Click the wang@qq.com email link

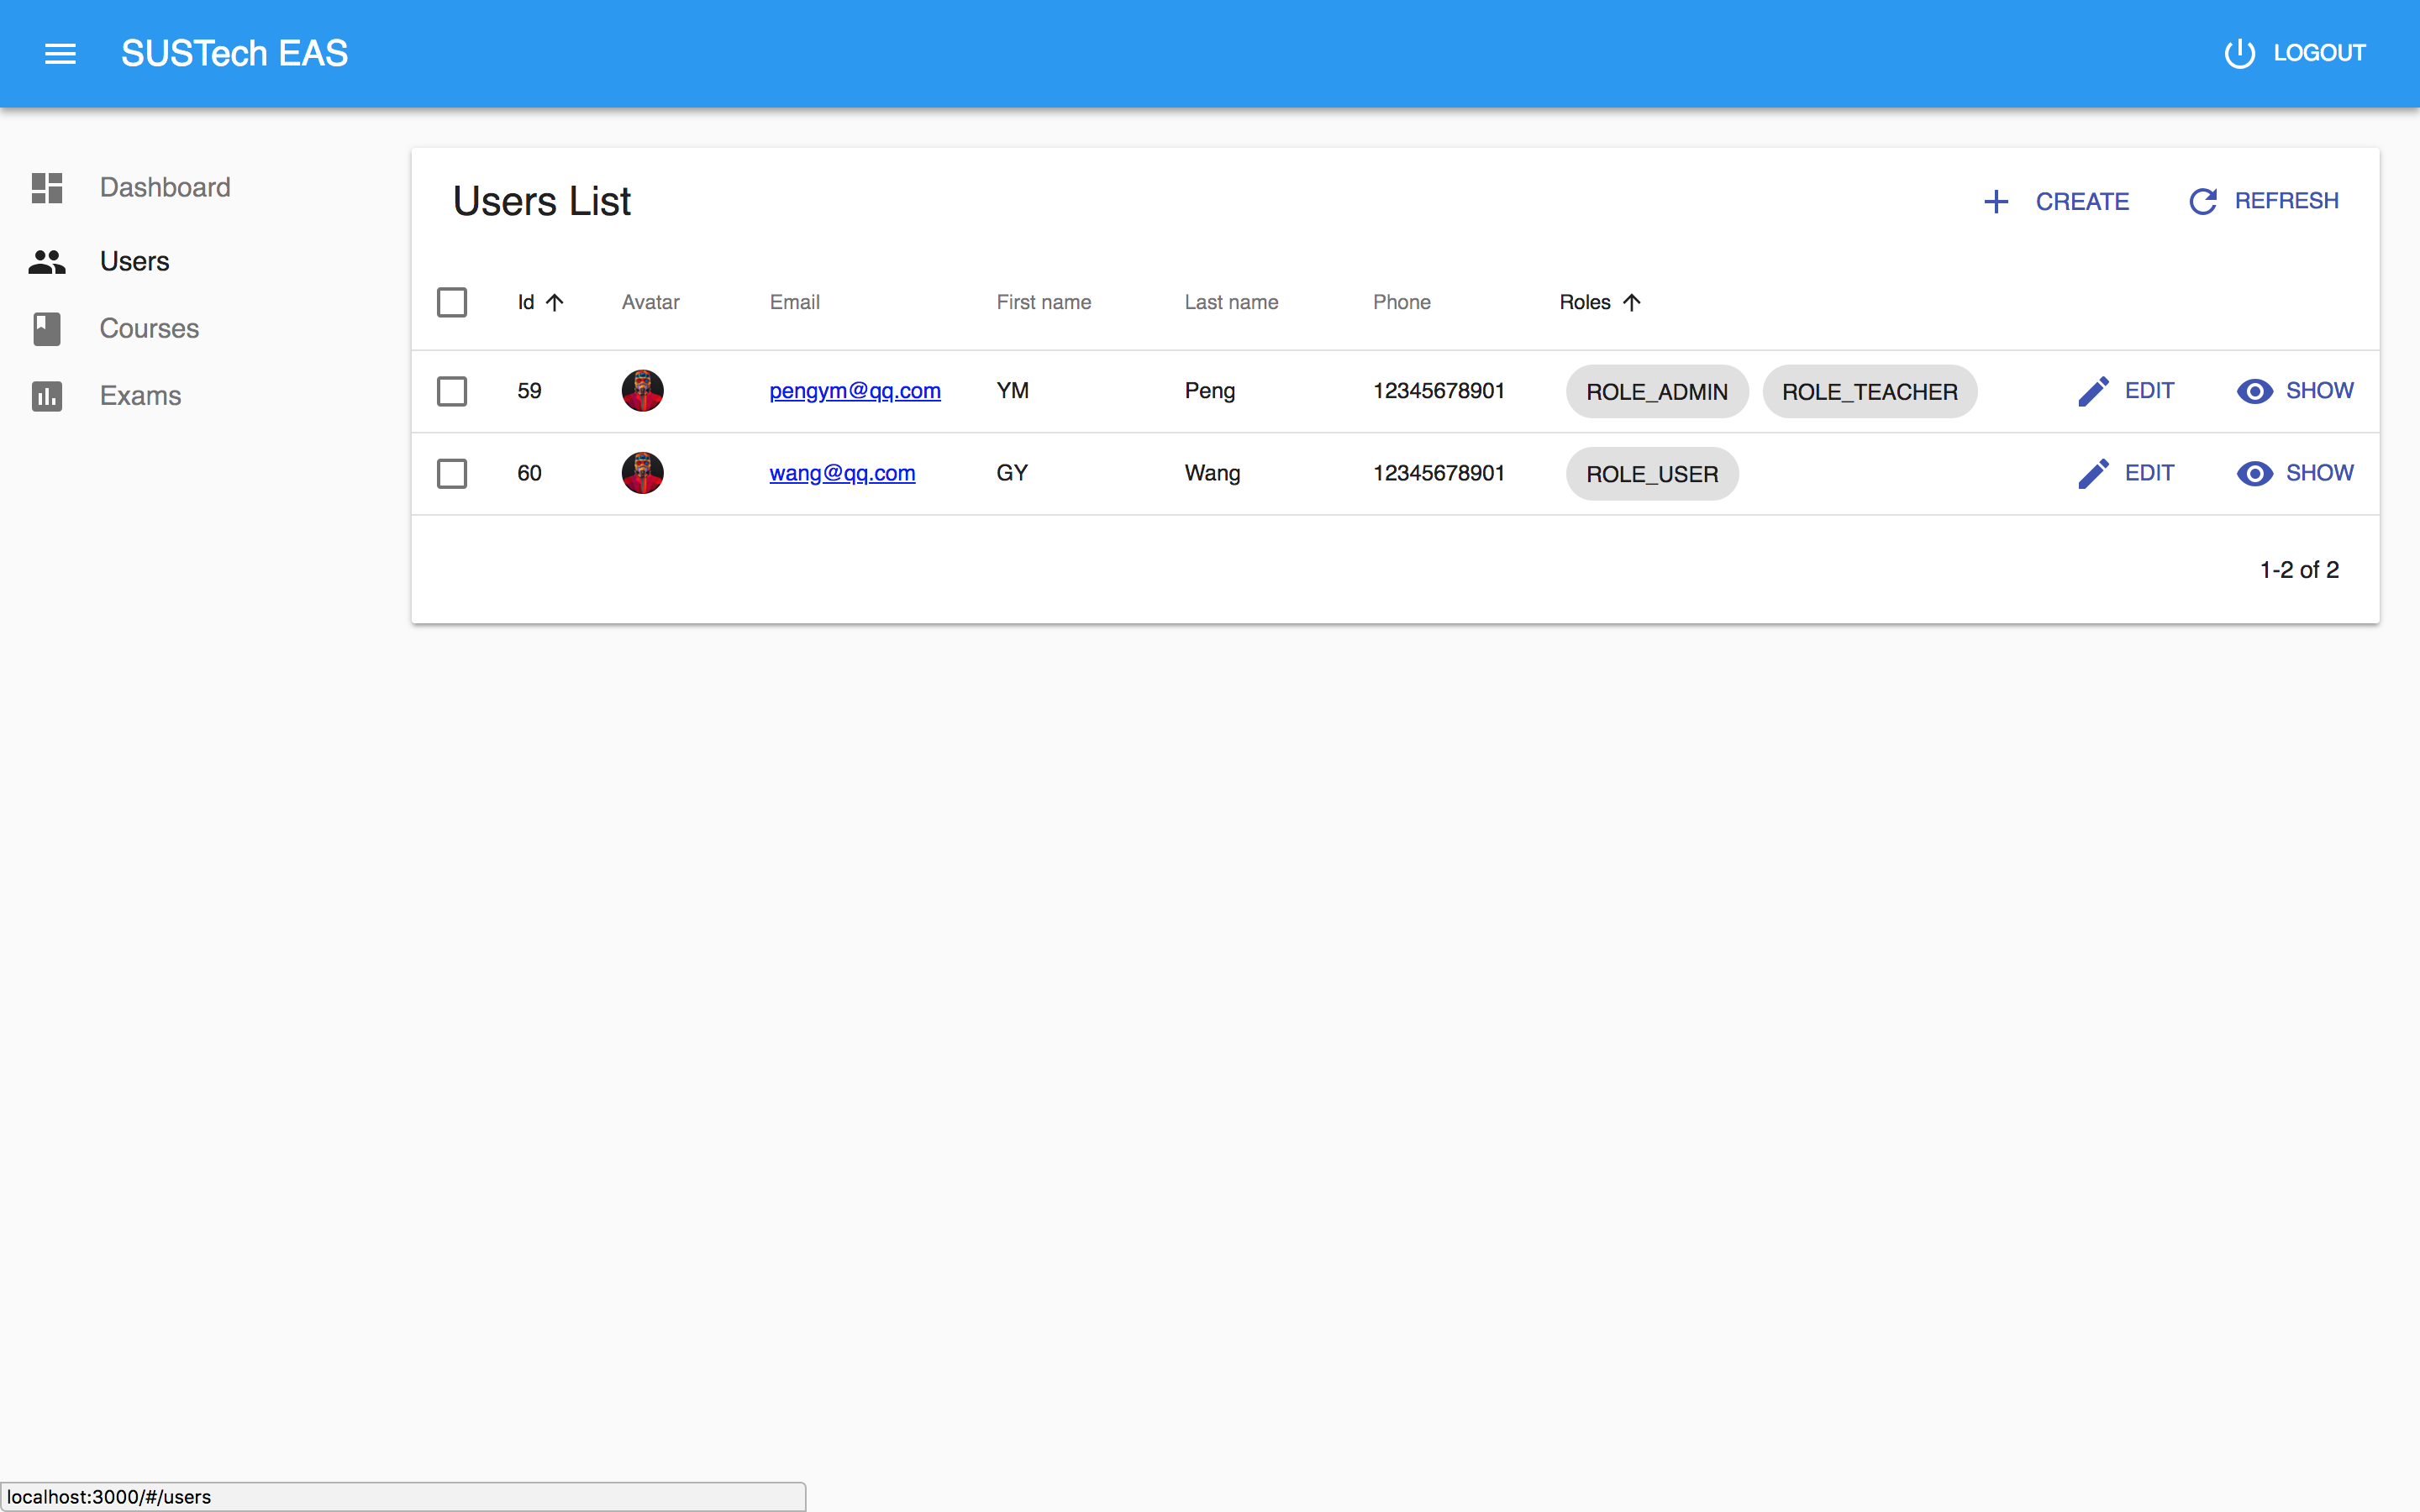tap(841, 472)
